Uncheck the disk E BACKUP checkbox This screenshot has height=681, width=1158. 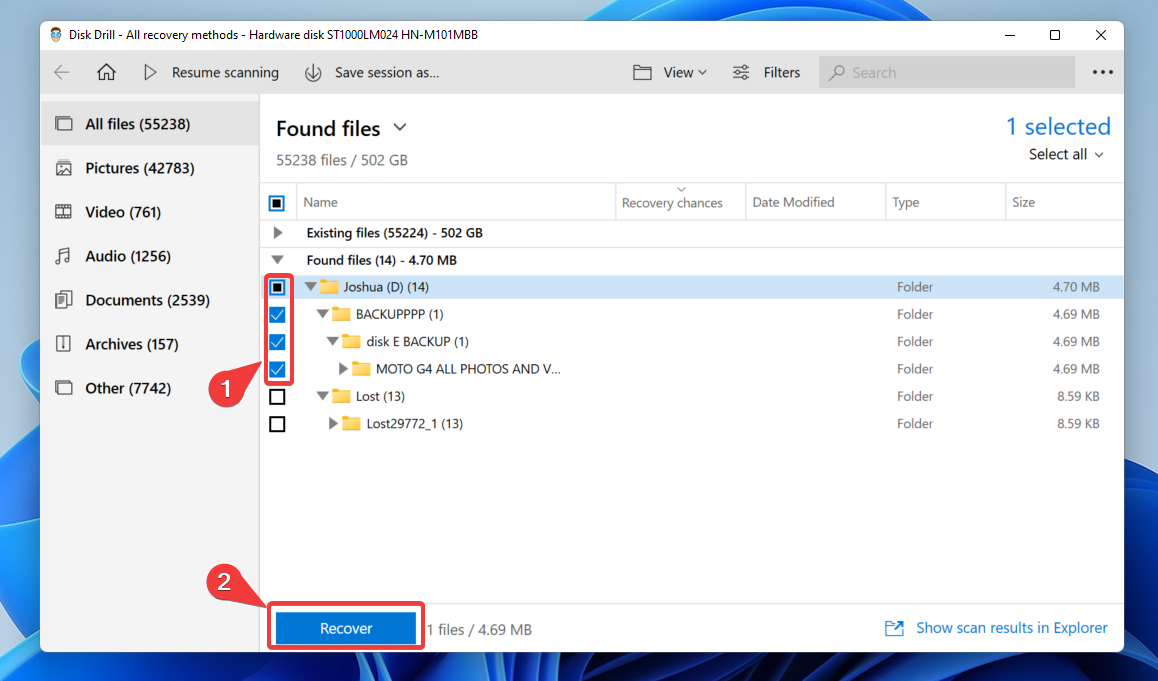click(x=277, y=342)
